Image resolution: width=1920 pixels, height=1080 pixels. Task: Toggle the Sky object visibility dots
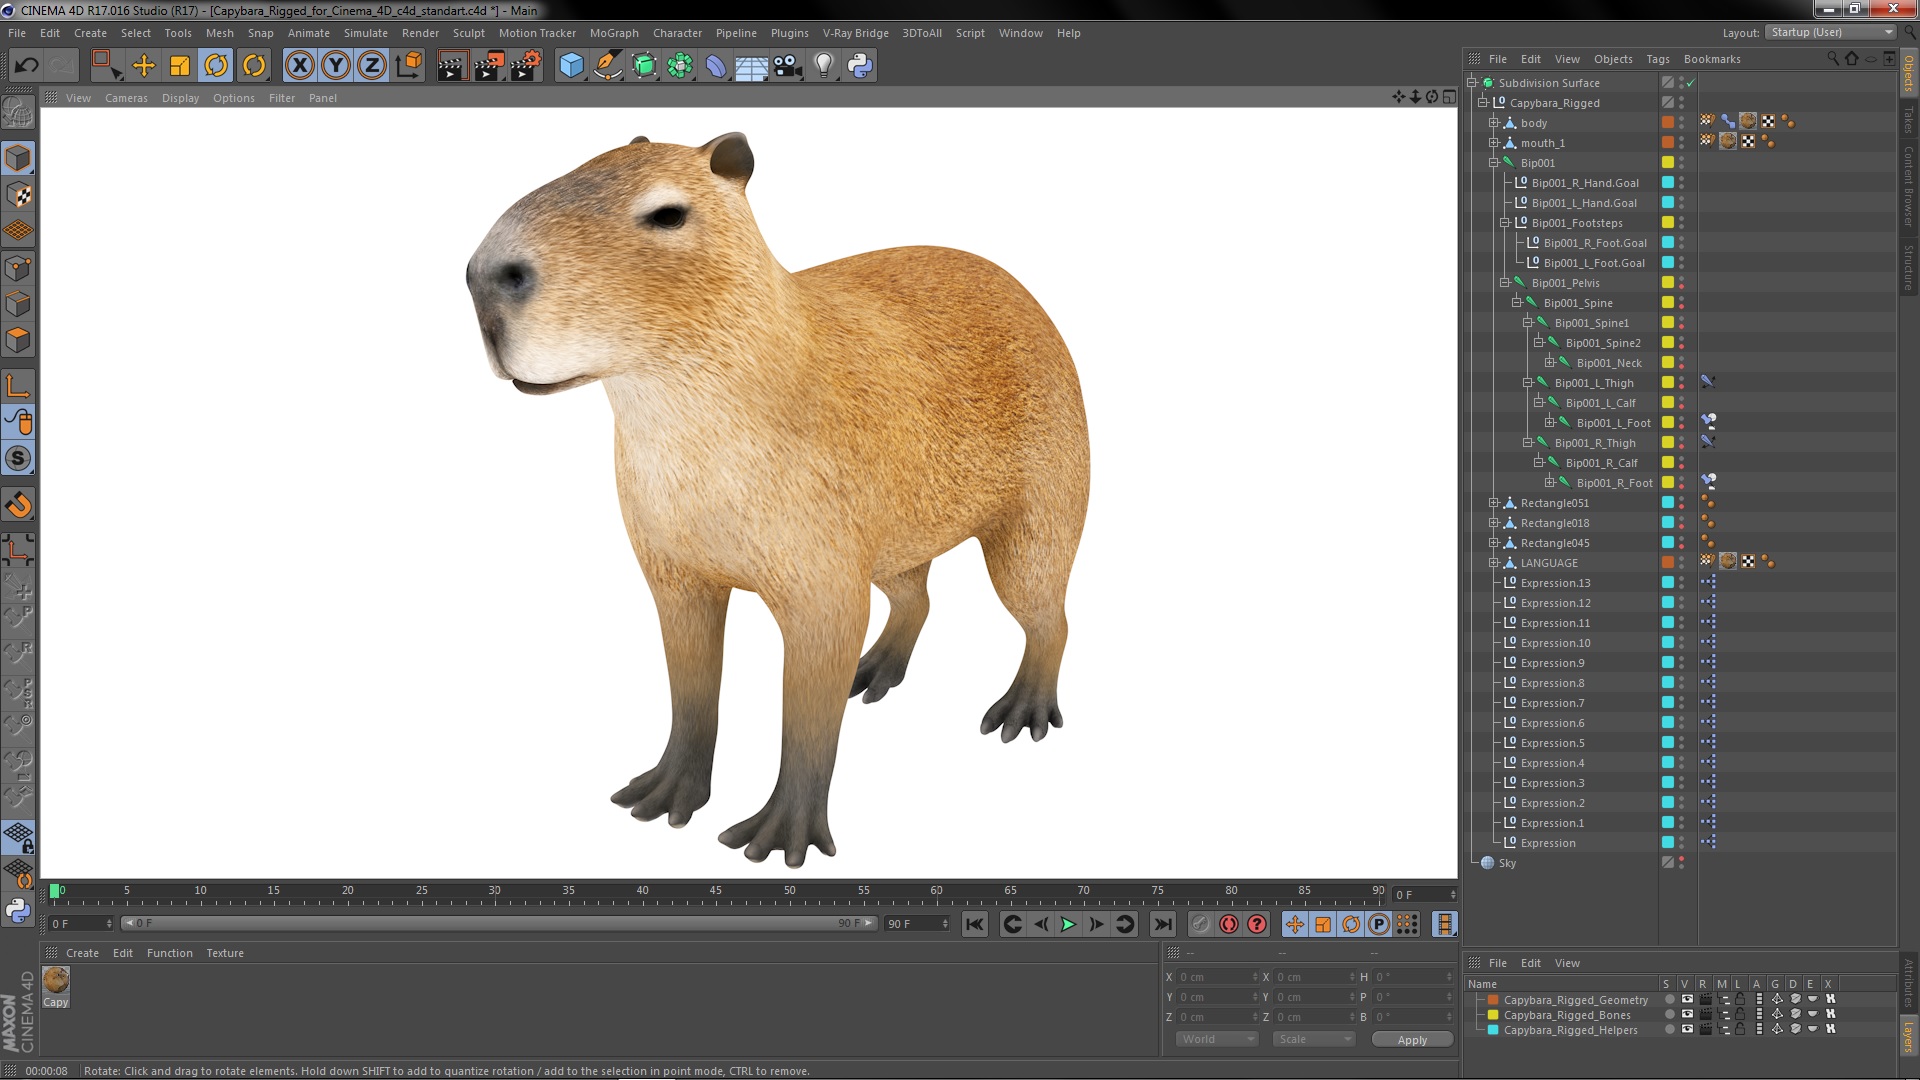[x=1681, y=863]
